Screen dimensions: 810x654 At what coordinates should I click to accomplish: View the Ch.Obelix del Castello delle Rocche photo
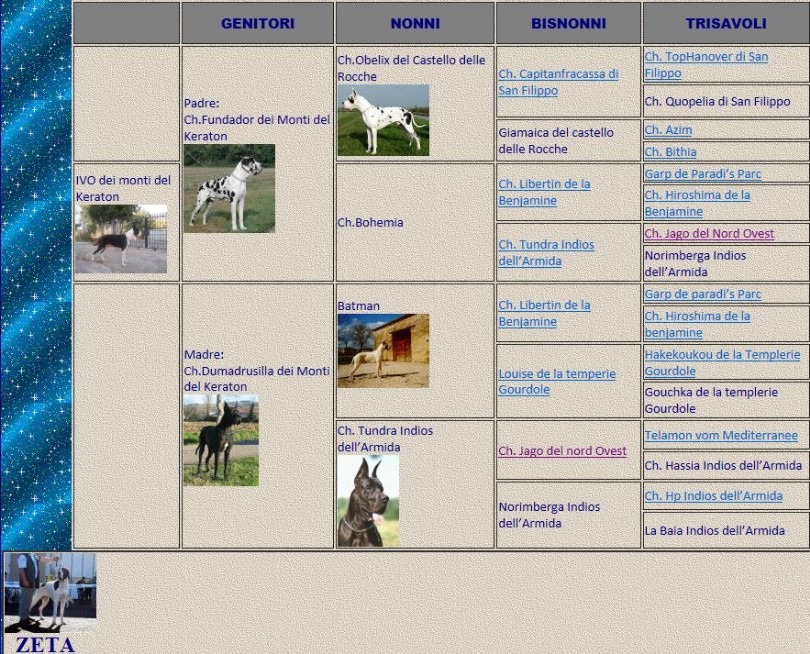click(x=383, y=120)
